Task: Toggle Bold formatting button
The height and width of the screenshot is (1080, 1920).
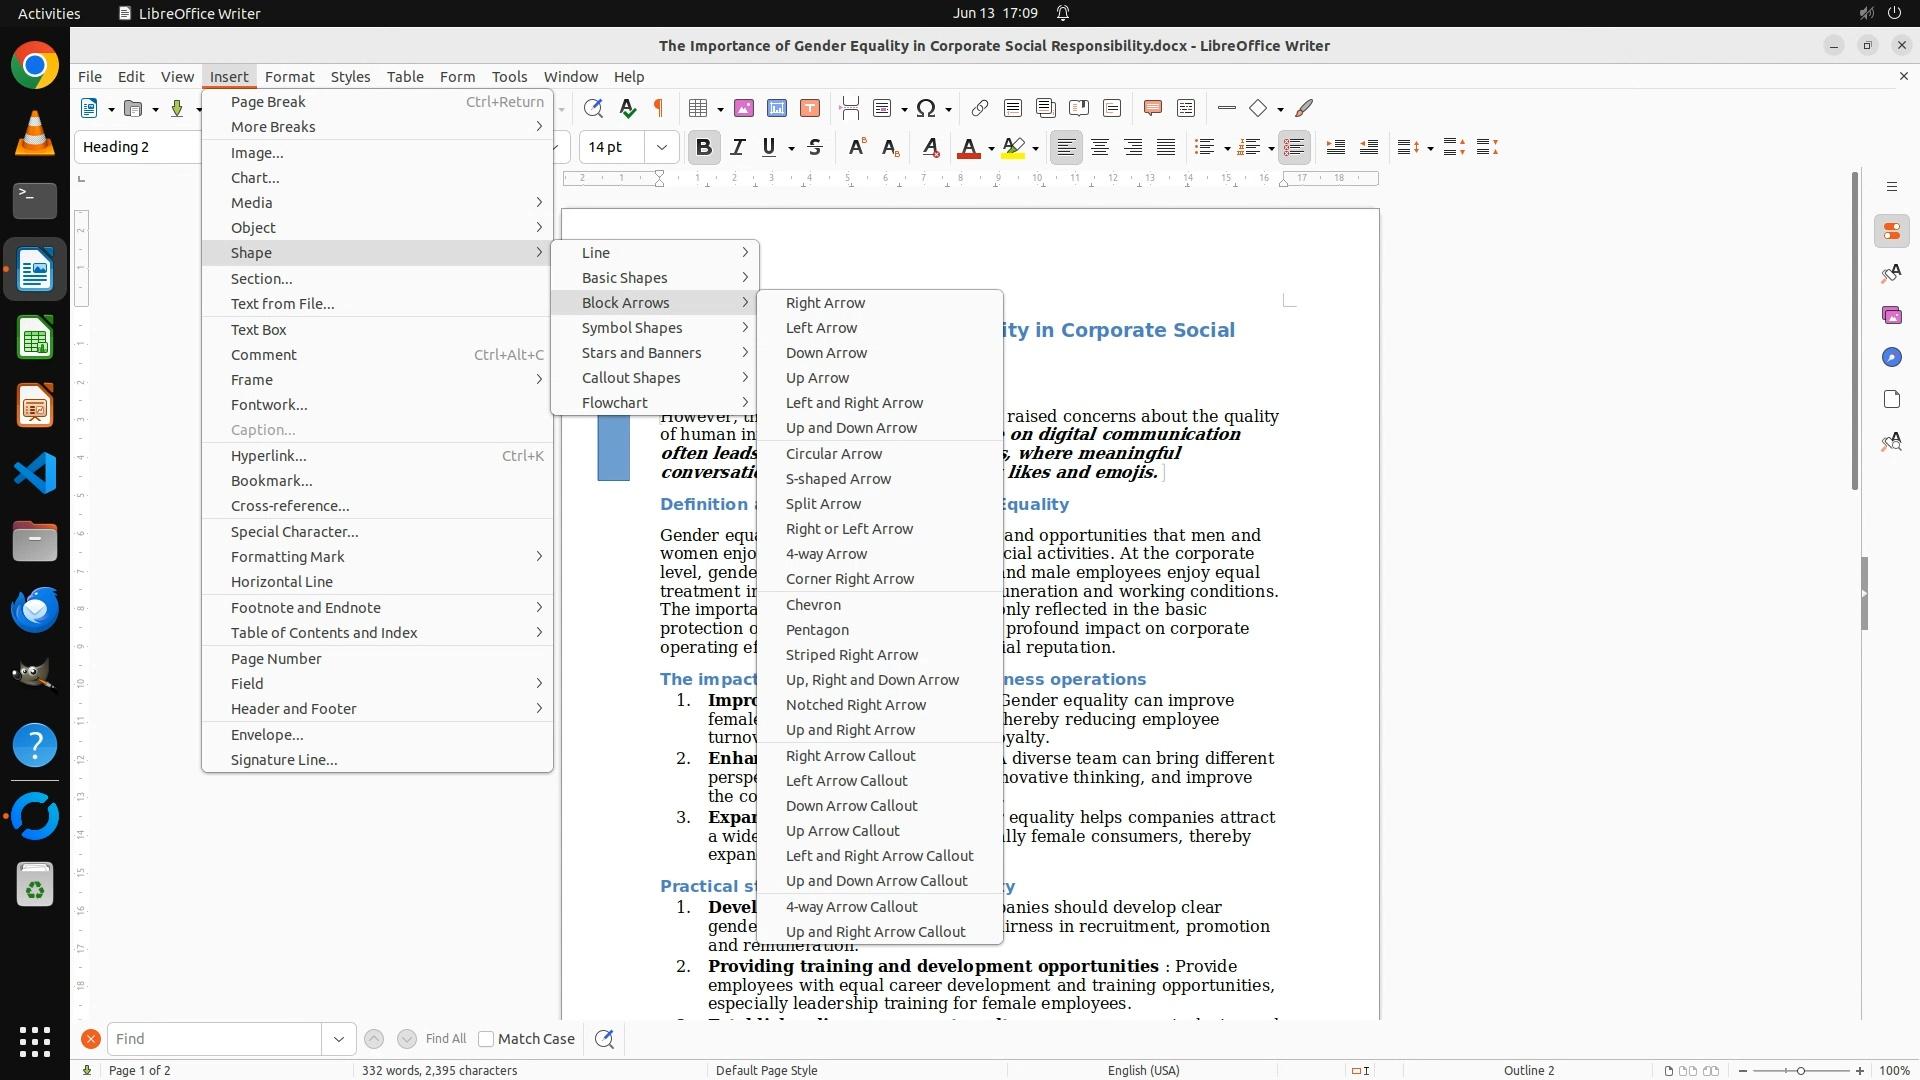Action: tap(703, 147)
